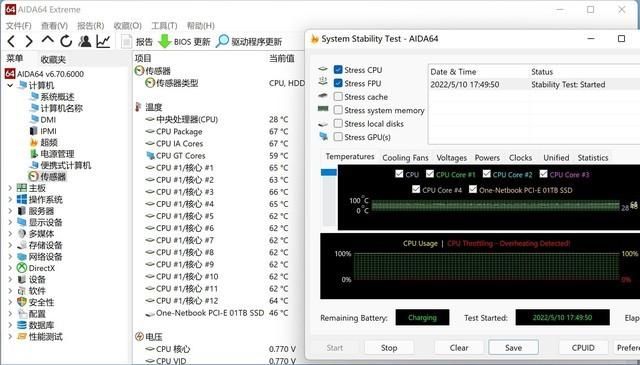Click the BIOS 更新 green arrow button

(184, 42)
